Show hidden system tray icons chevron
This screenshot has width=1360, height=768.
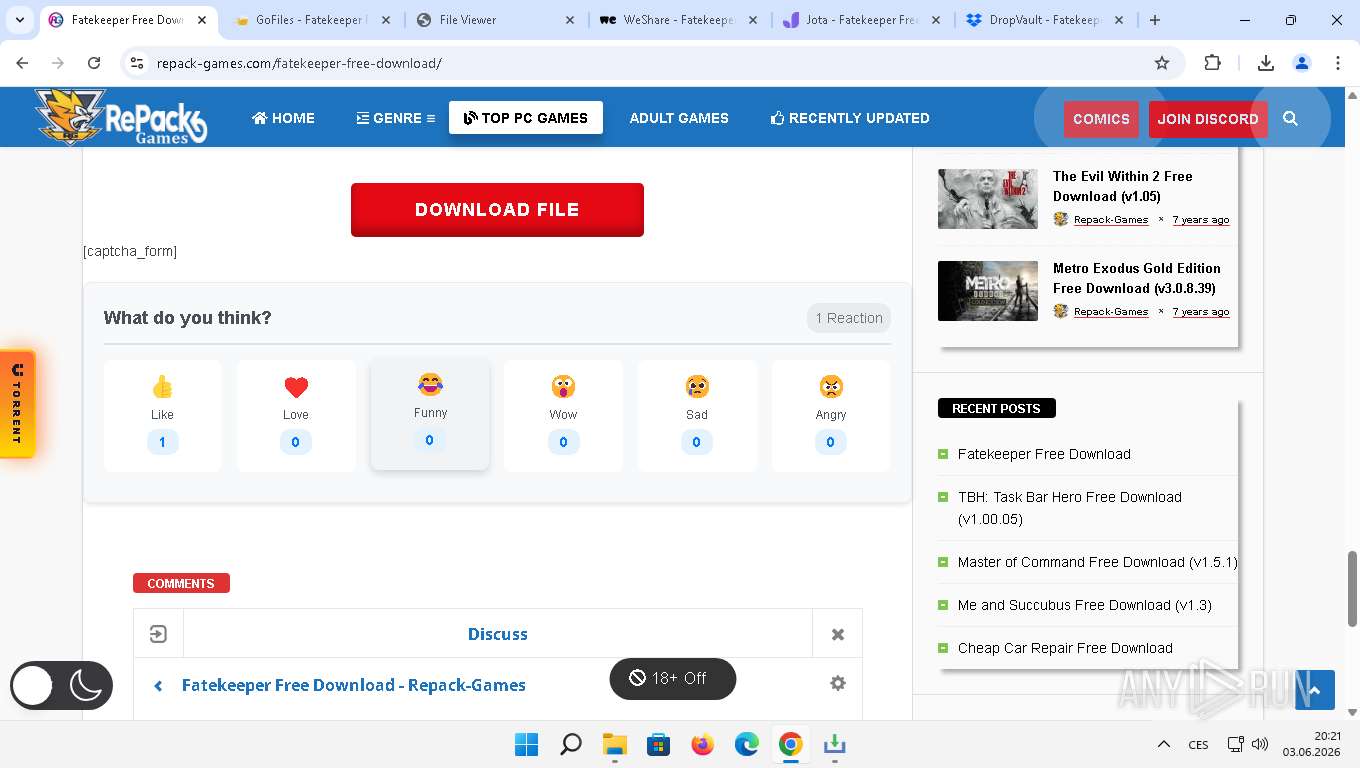coord(1164,744)
